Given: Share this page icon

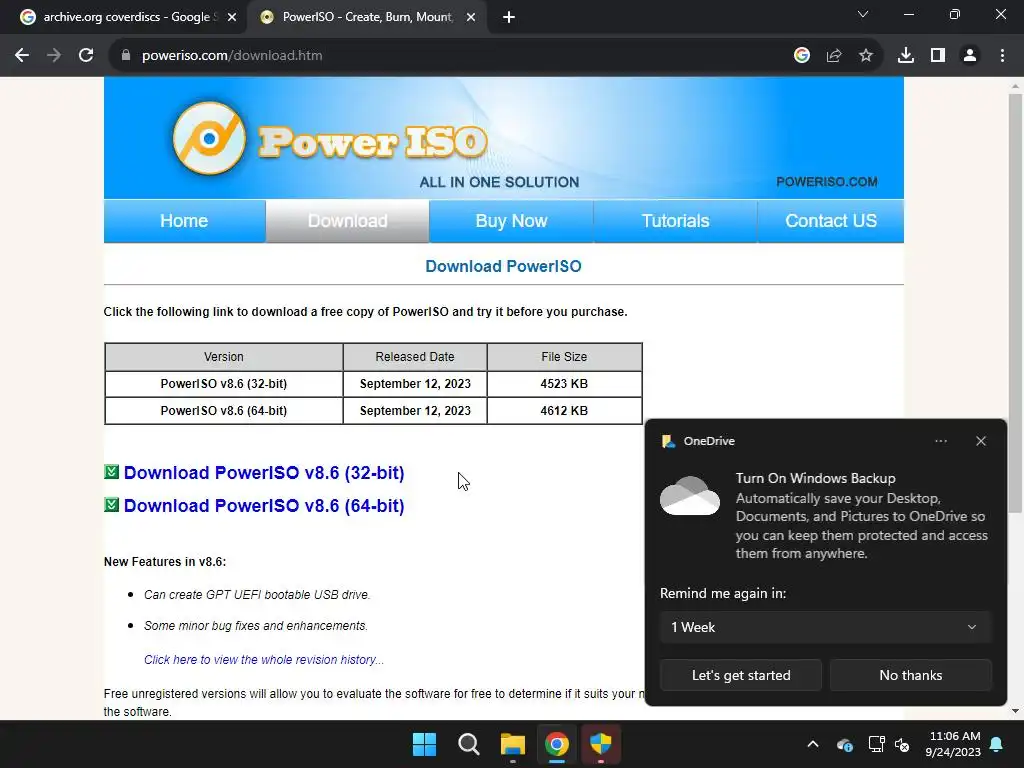Looking at the screenshot, I should point(834,56).
